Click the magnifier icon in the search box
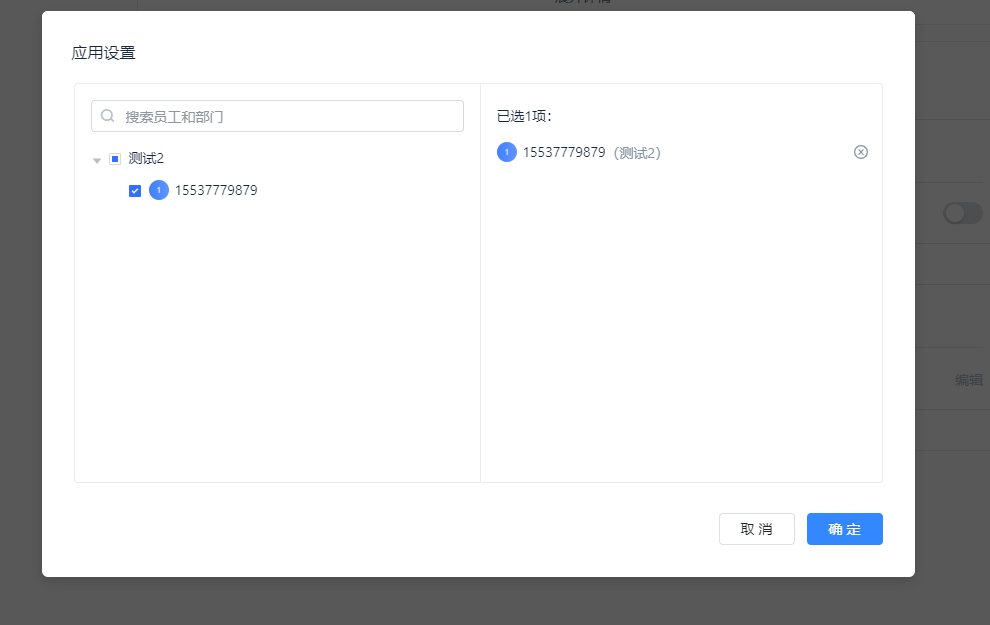990x625 pixels. tap(108, 116)
